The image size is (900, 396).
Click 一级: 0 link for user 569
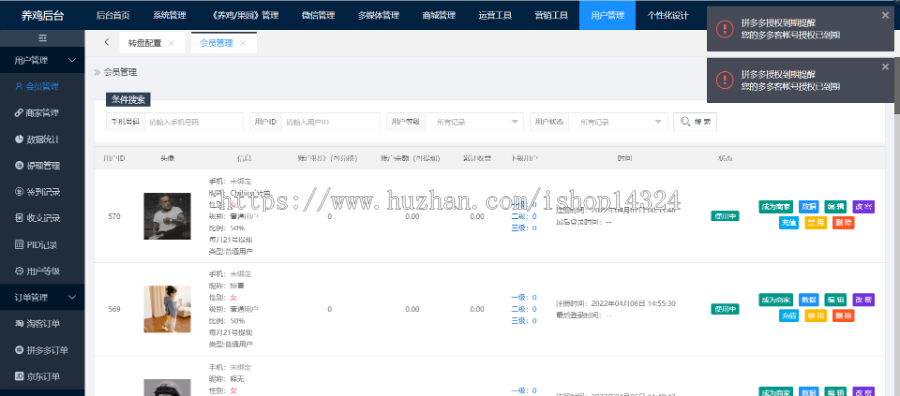[x=524, y=297]
